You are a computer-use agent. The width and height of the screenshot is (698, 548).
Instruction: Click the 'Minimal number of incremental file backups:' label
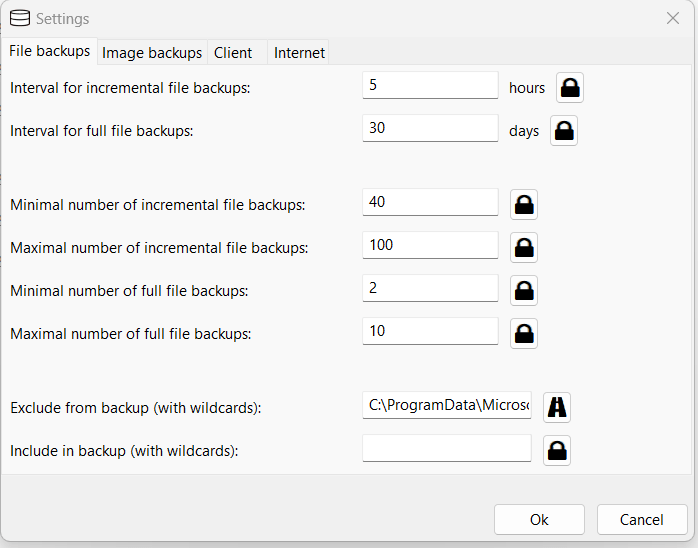(x=158, y=205)
